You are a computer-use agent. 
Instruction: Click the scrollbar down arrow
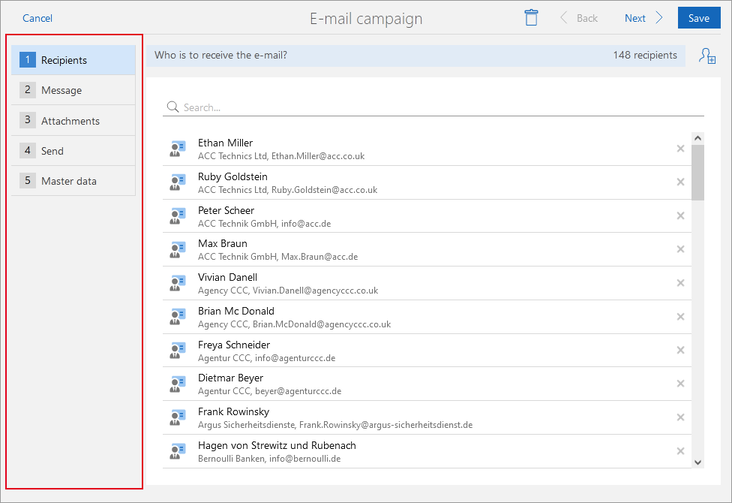click(x=697, y=462)
